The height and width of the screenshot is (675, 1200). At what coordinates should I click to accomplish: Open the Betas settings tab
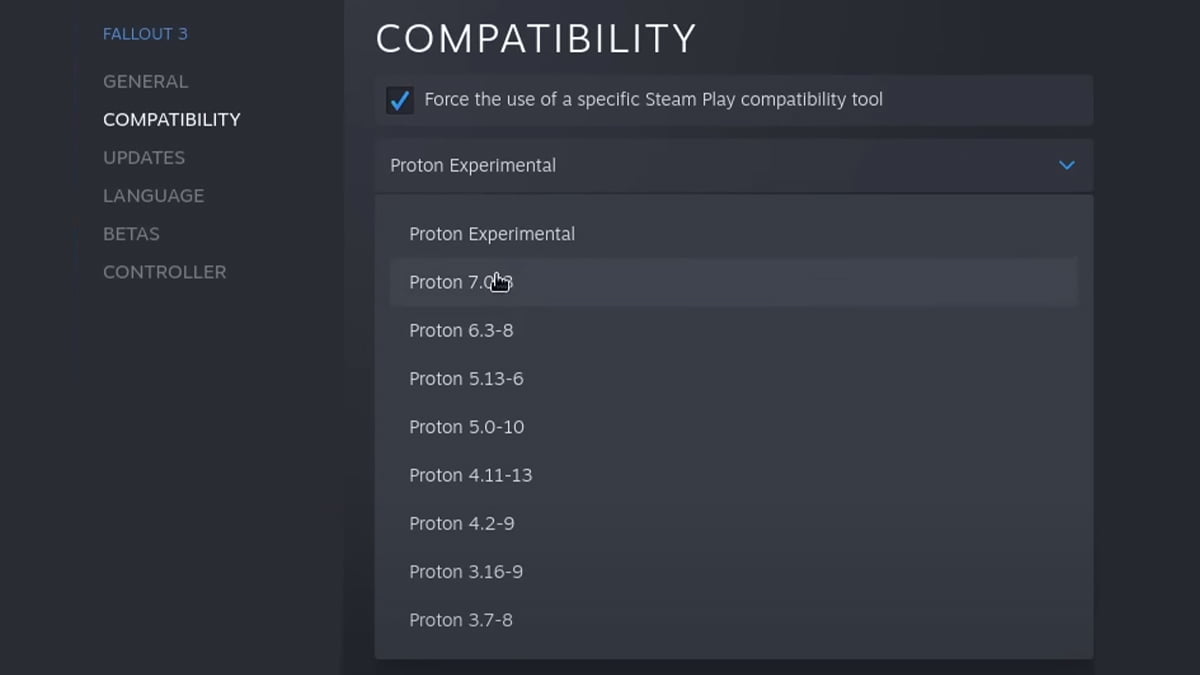point(131,234)
